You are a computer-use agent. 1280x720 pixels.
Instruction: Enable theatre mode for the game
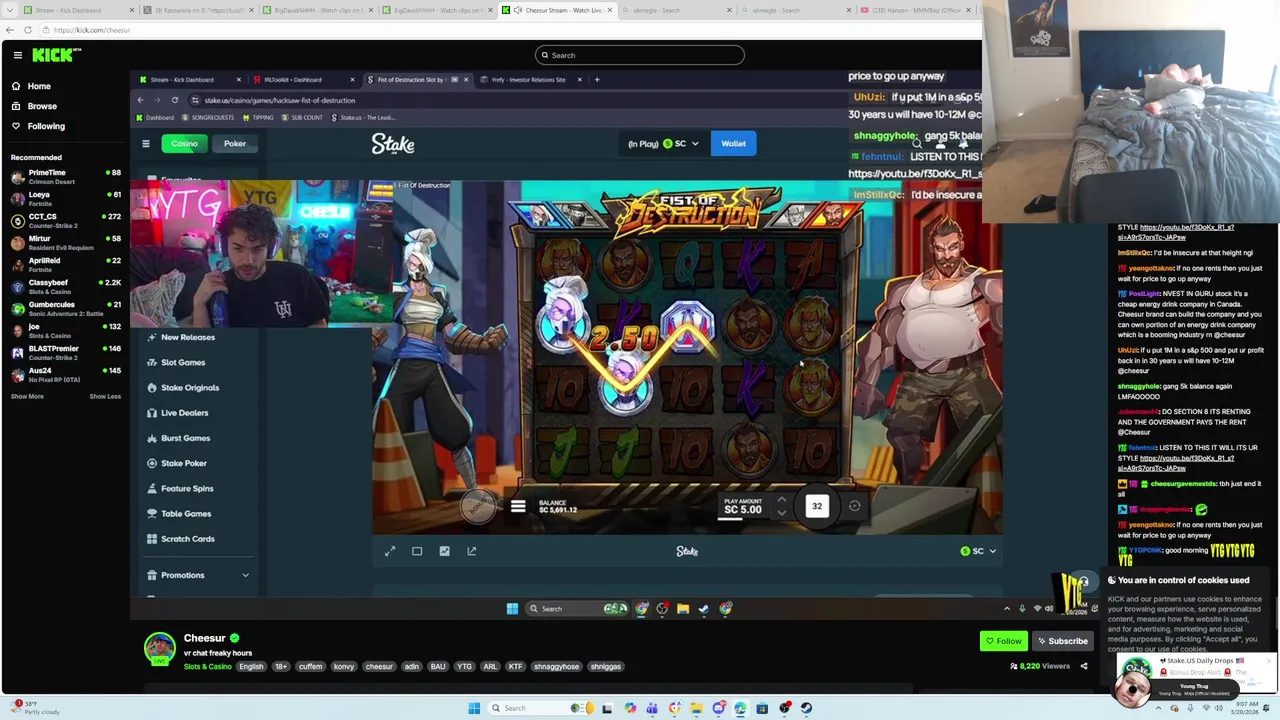(417, 551)
